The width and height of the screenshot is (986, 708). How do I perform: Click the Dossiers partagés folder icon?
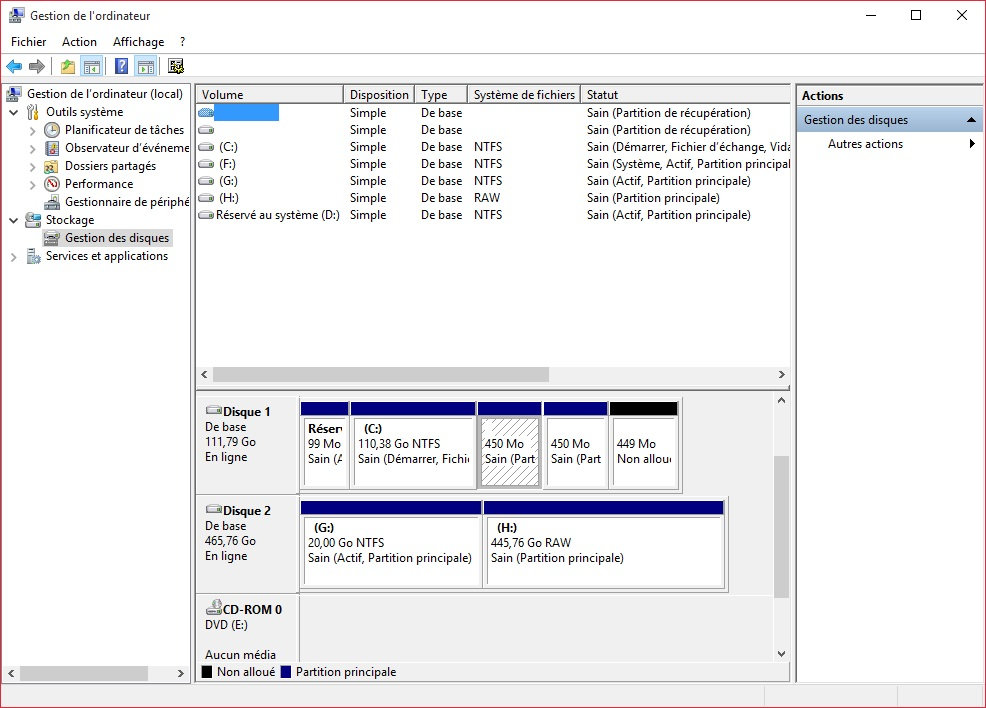tap(52, 166)
